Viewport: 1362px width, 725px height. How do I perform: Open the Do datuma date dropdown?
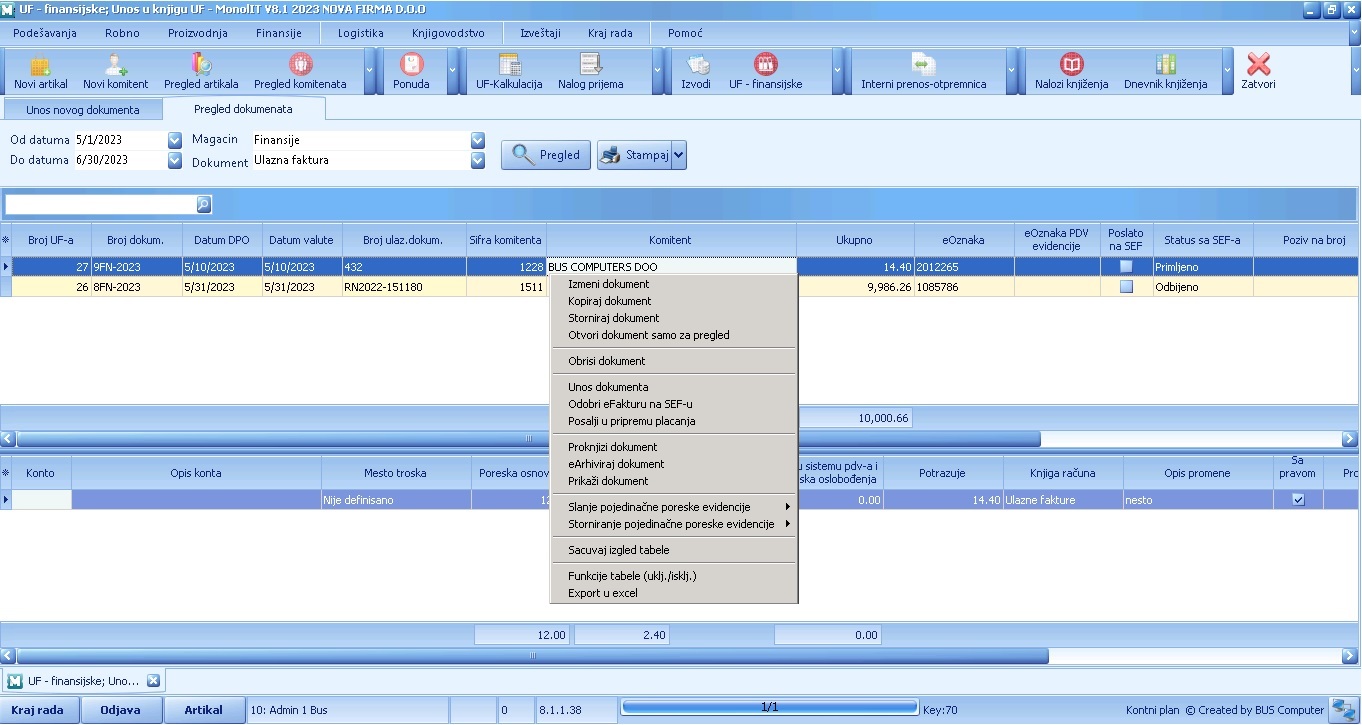coord(175,160)
